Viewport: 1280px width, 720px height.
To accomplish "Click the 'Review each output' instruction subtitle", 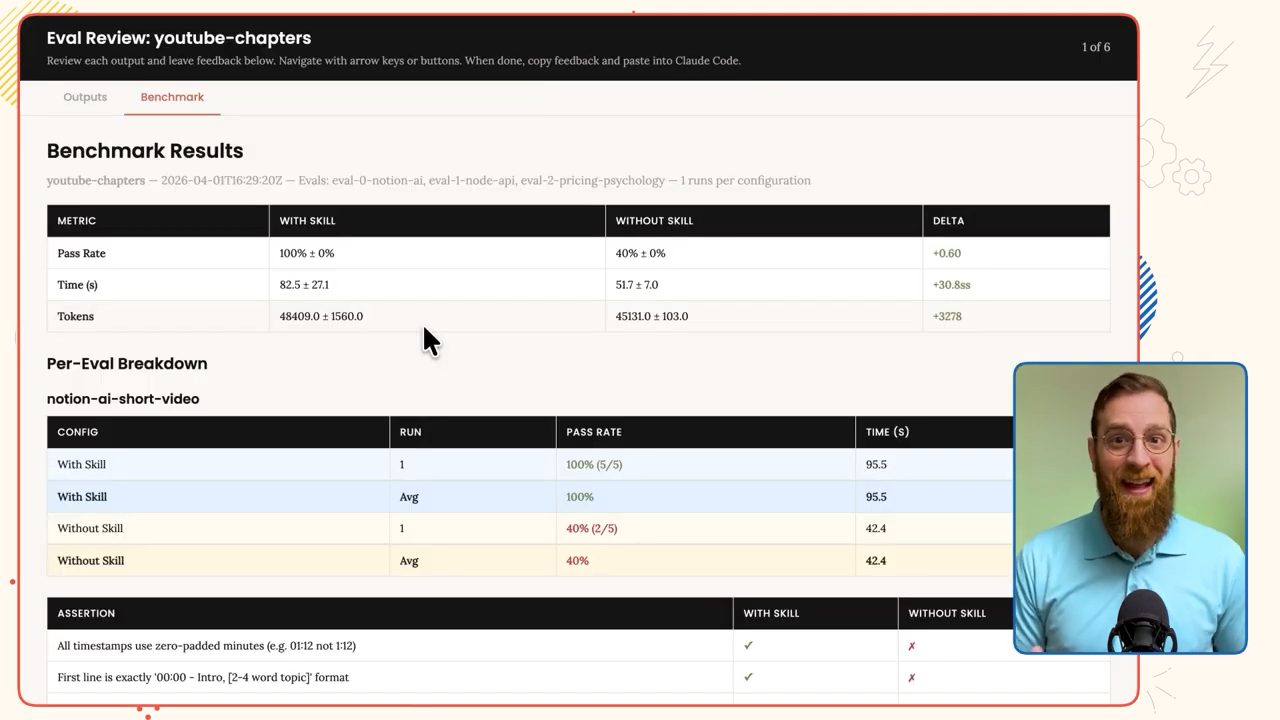I will [394, 60].
